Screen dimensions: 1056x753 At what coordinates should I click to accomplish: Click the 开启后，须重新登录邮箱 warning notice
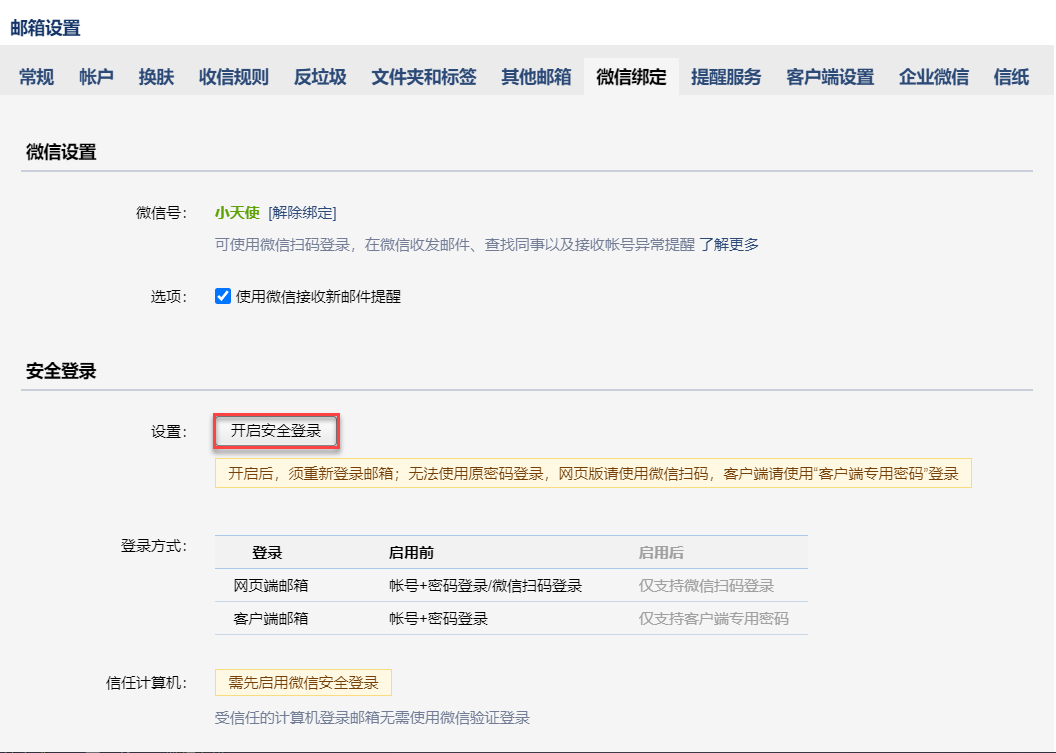point(593,473)
